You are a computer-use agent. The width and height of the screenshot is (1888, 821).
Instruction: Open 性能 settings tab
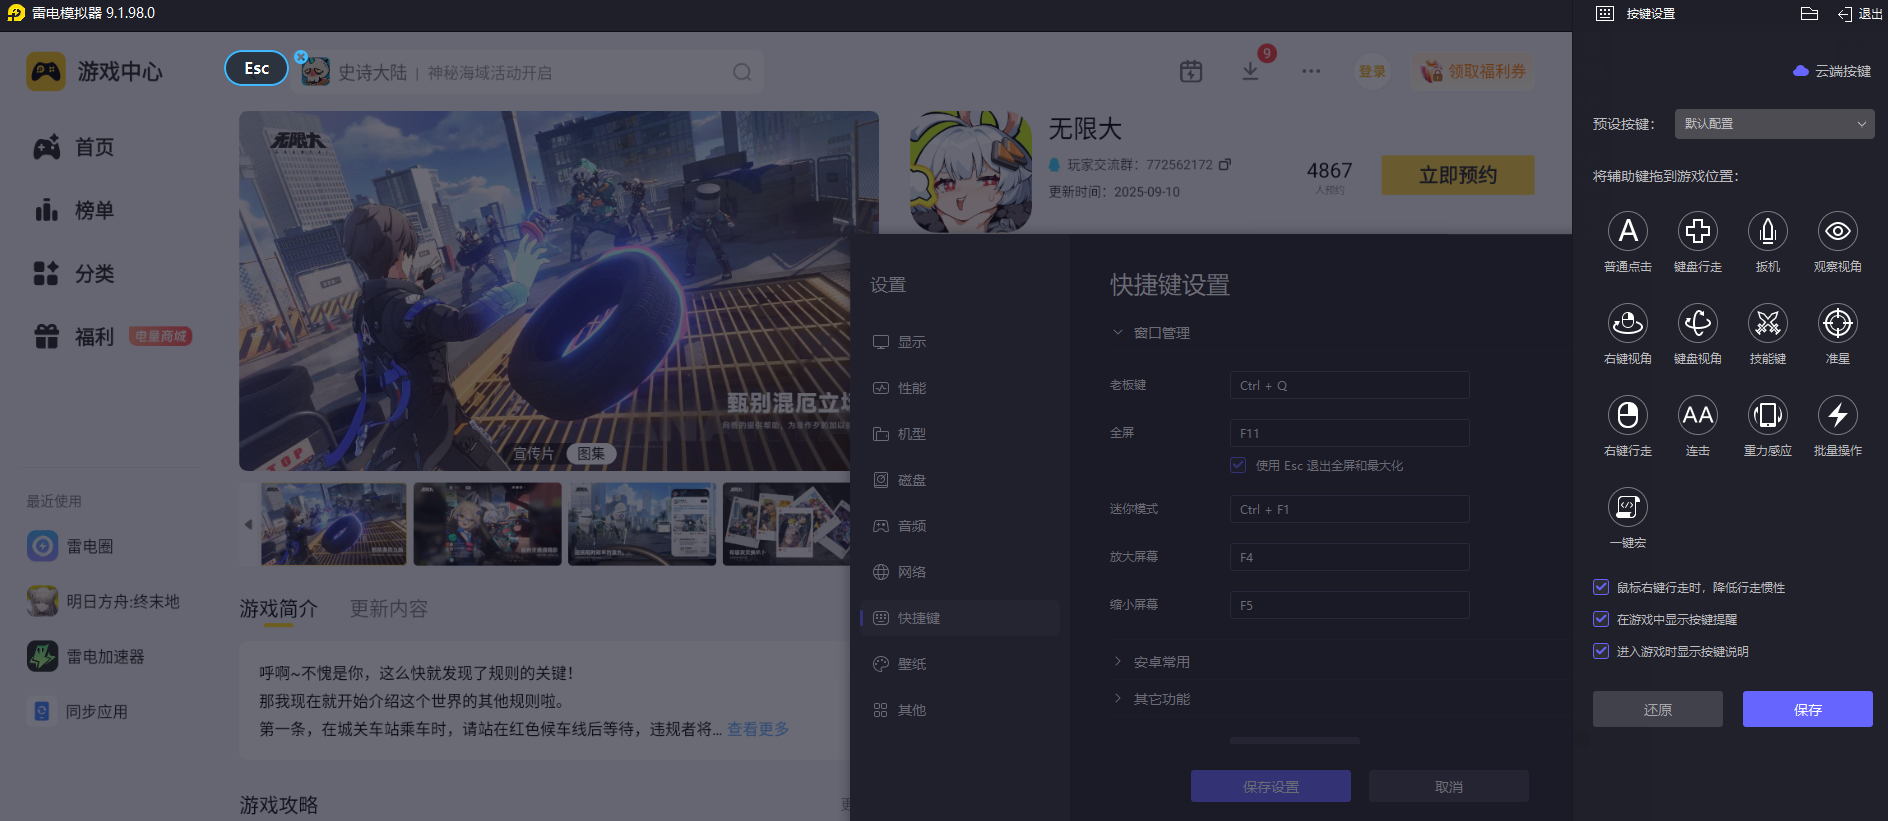click(960, 388)
